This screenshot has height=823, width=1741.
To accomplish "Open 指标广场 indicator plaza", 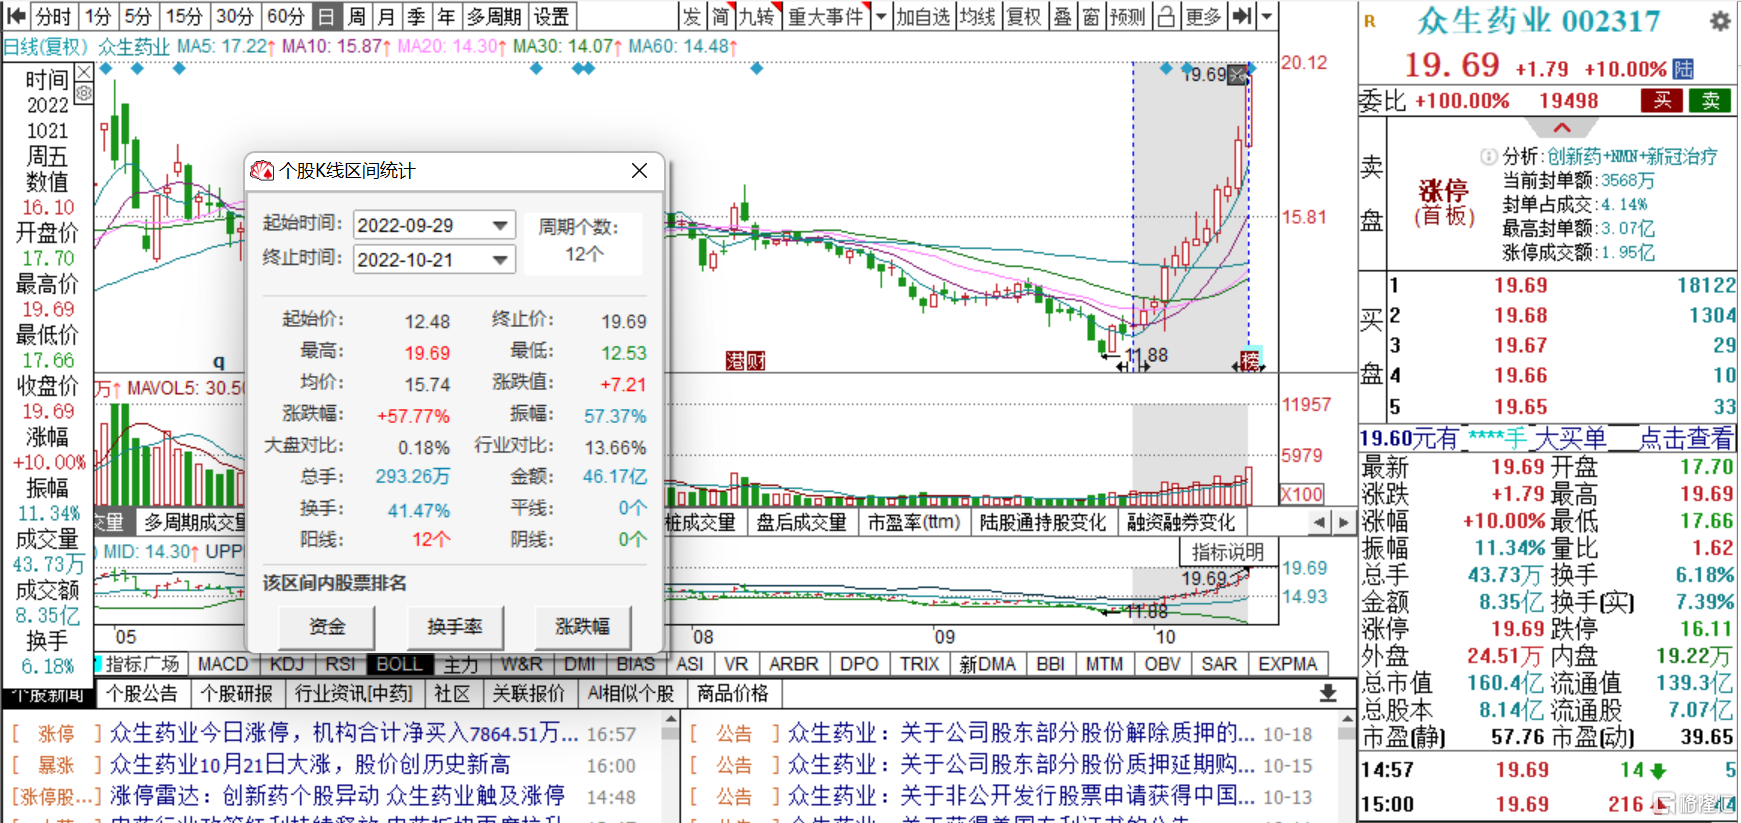I will (141, 664).
